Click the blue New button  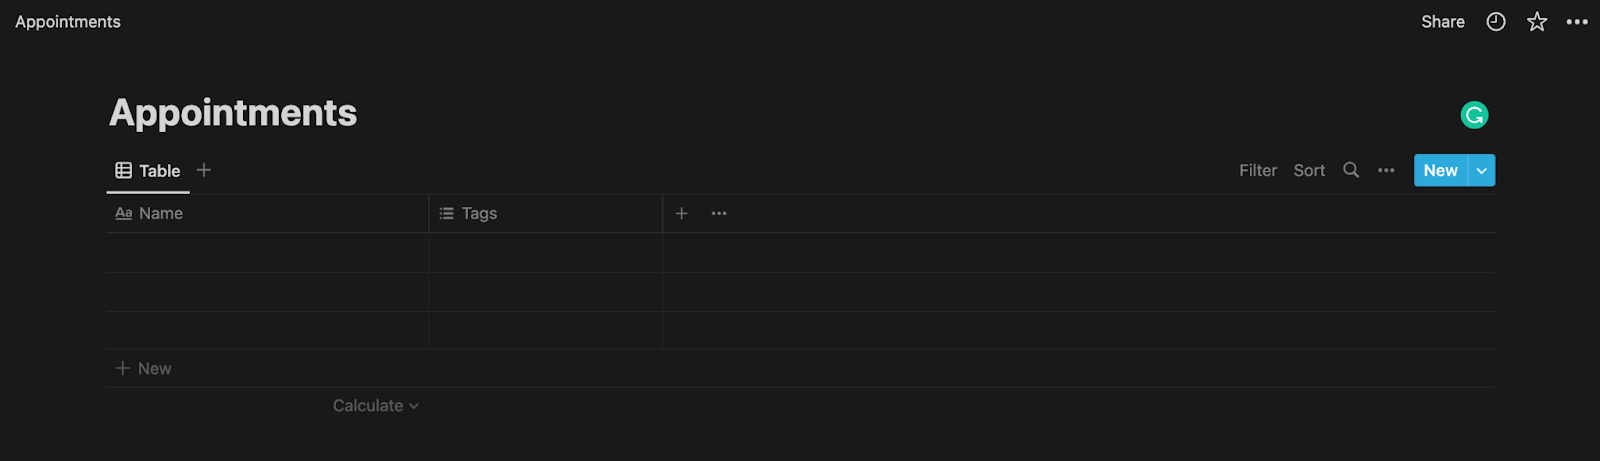point(1441,170)
